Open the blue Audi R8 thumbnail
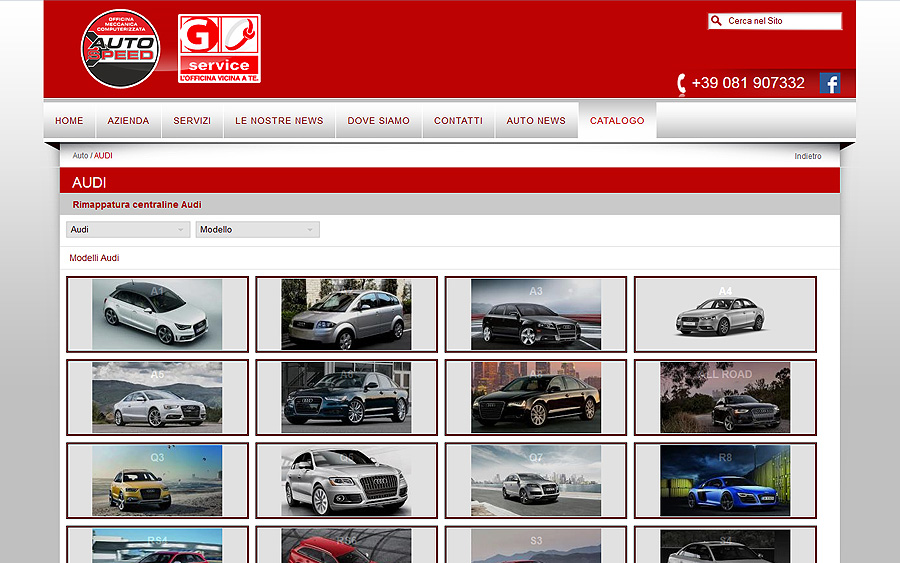The height and width of the screenshot is (563, 900). coord(726,481)
